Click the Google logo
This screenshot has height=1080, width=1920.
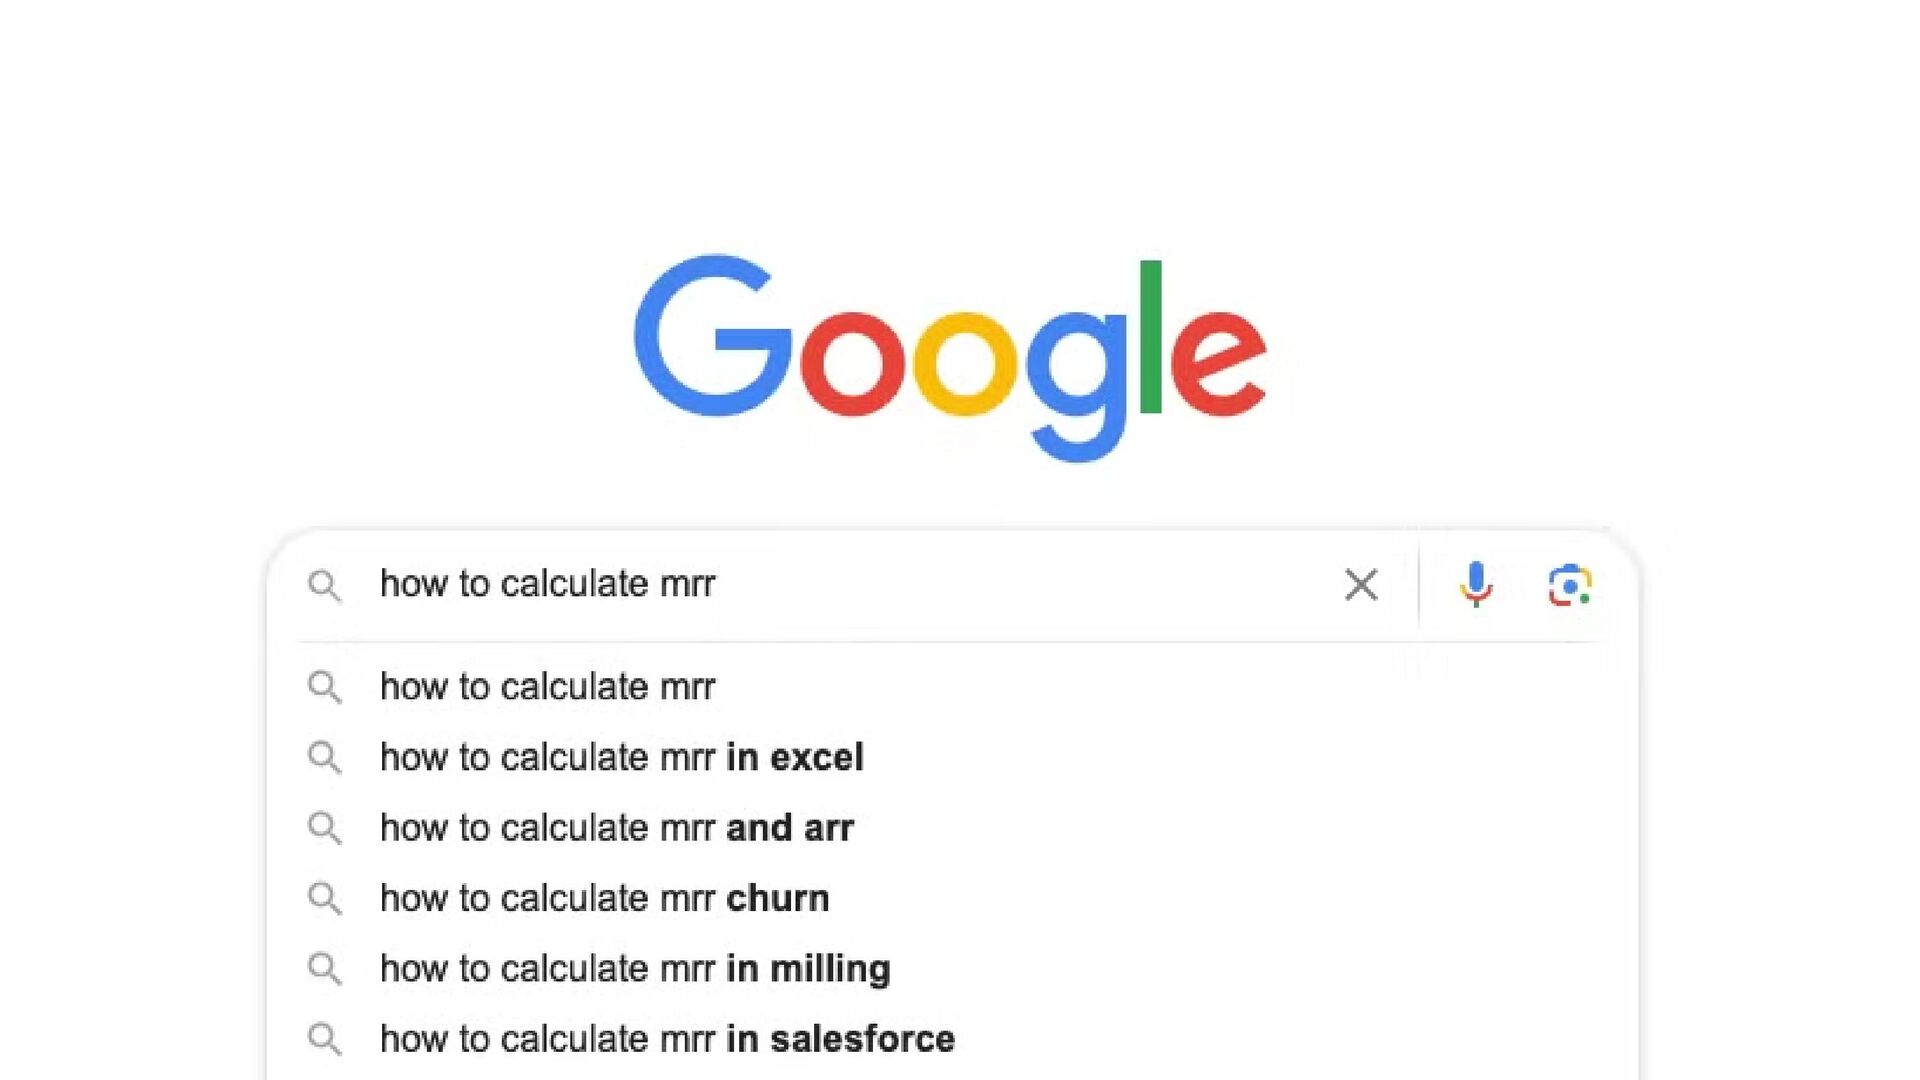[950, 358]
